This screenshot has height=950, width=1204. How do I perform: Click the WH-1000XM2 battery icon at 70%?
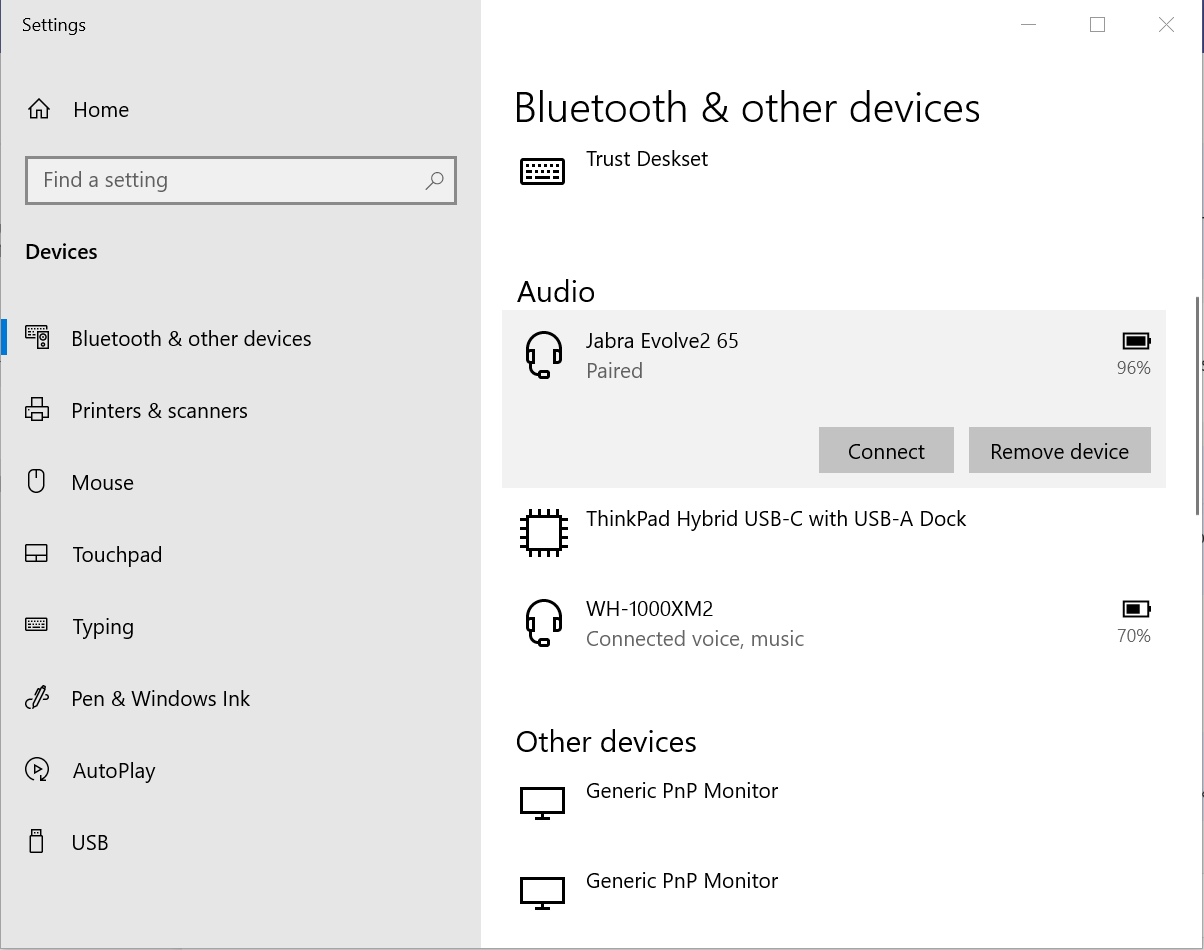[x=1136, y=609]
